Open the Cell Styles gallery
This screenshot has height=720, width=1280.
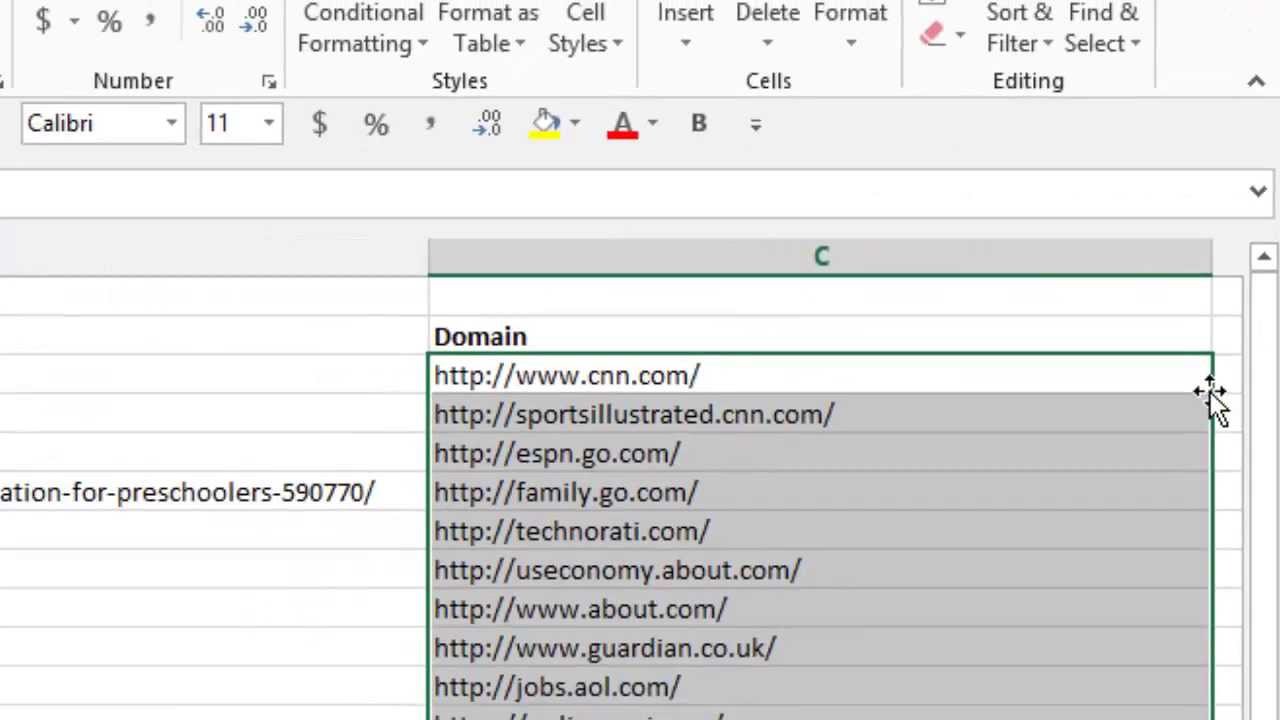click(x=585, y=28)
